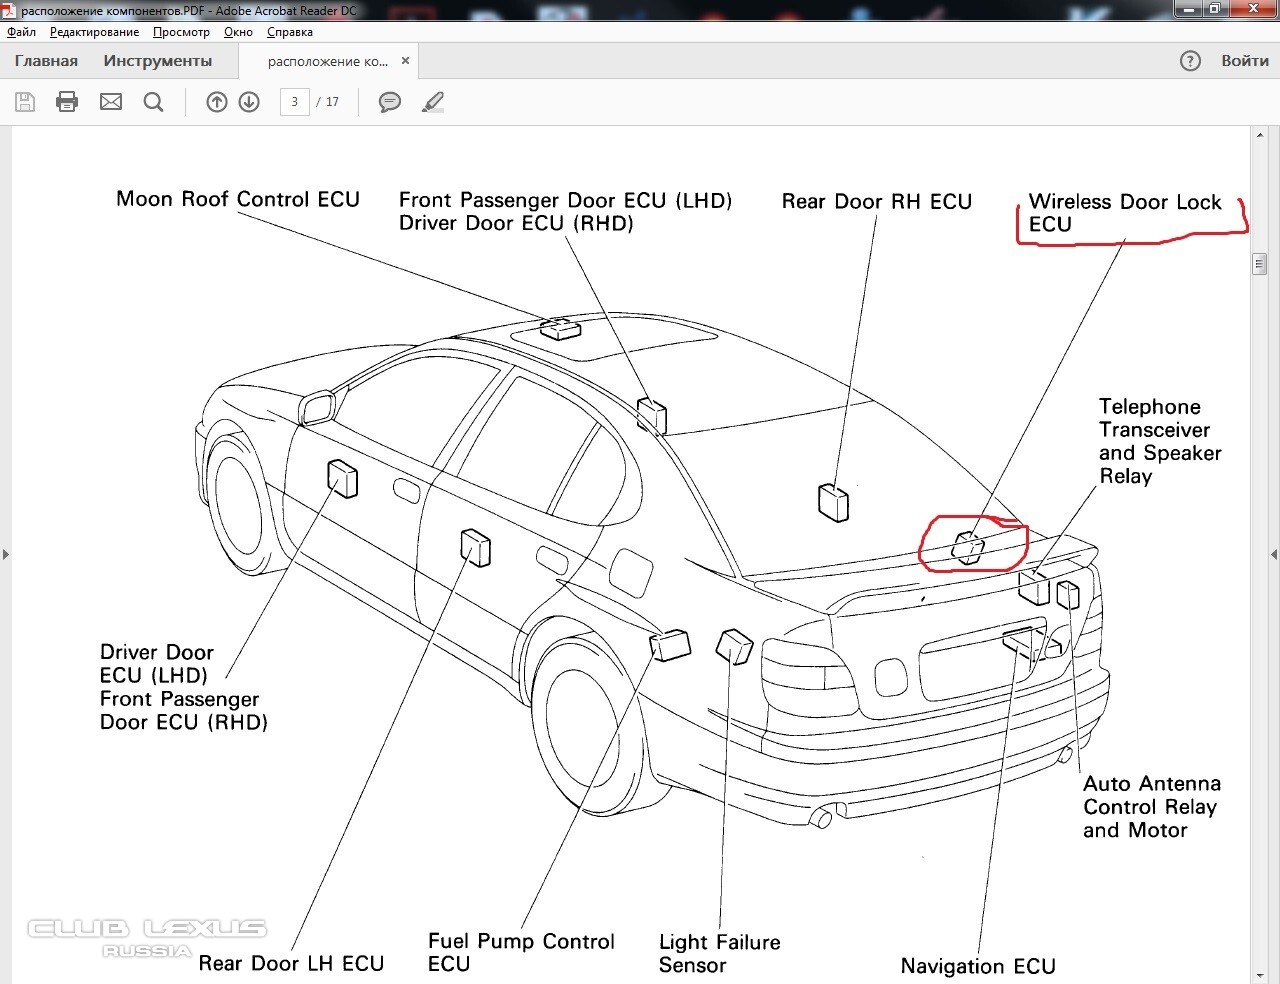Click the Find text magnifier icon
This screenshot has width=1280, height=984.
pyautogui.click(x=154, y=102)
